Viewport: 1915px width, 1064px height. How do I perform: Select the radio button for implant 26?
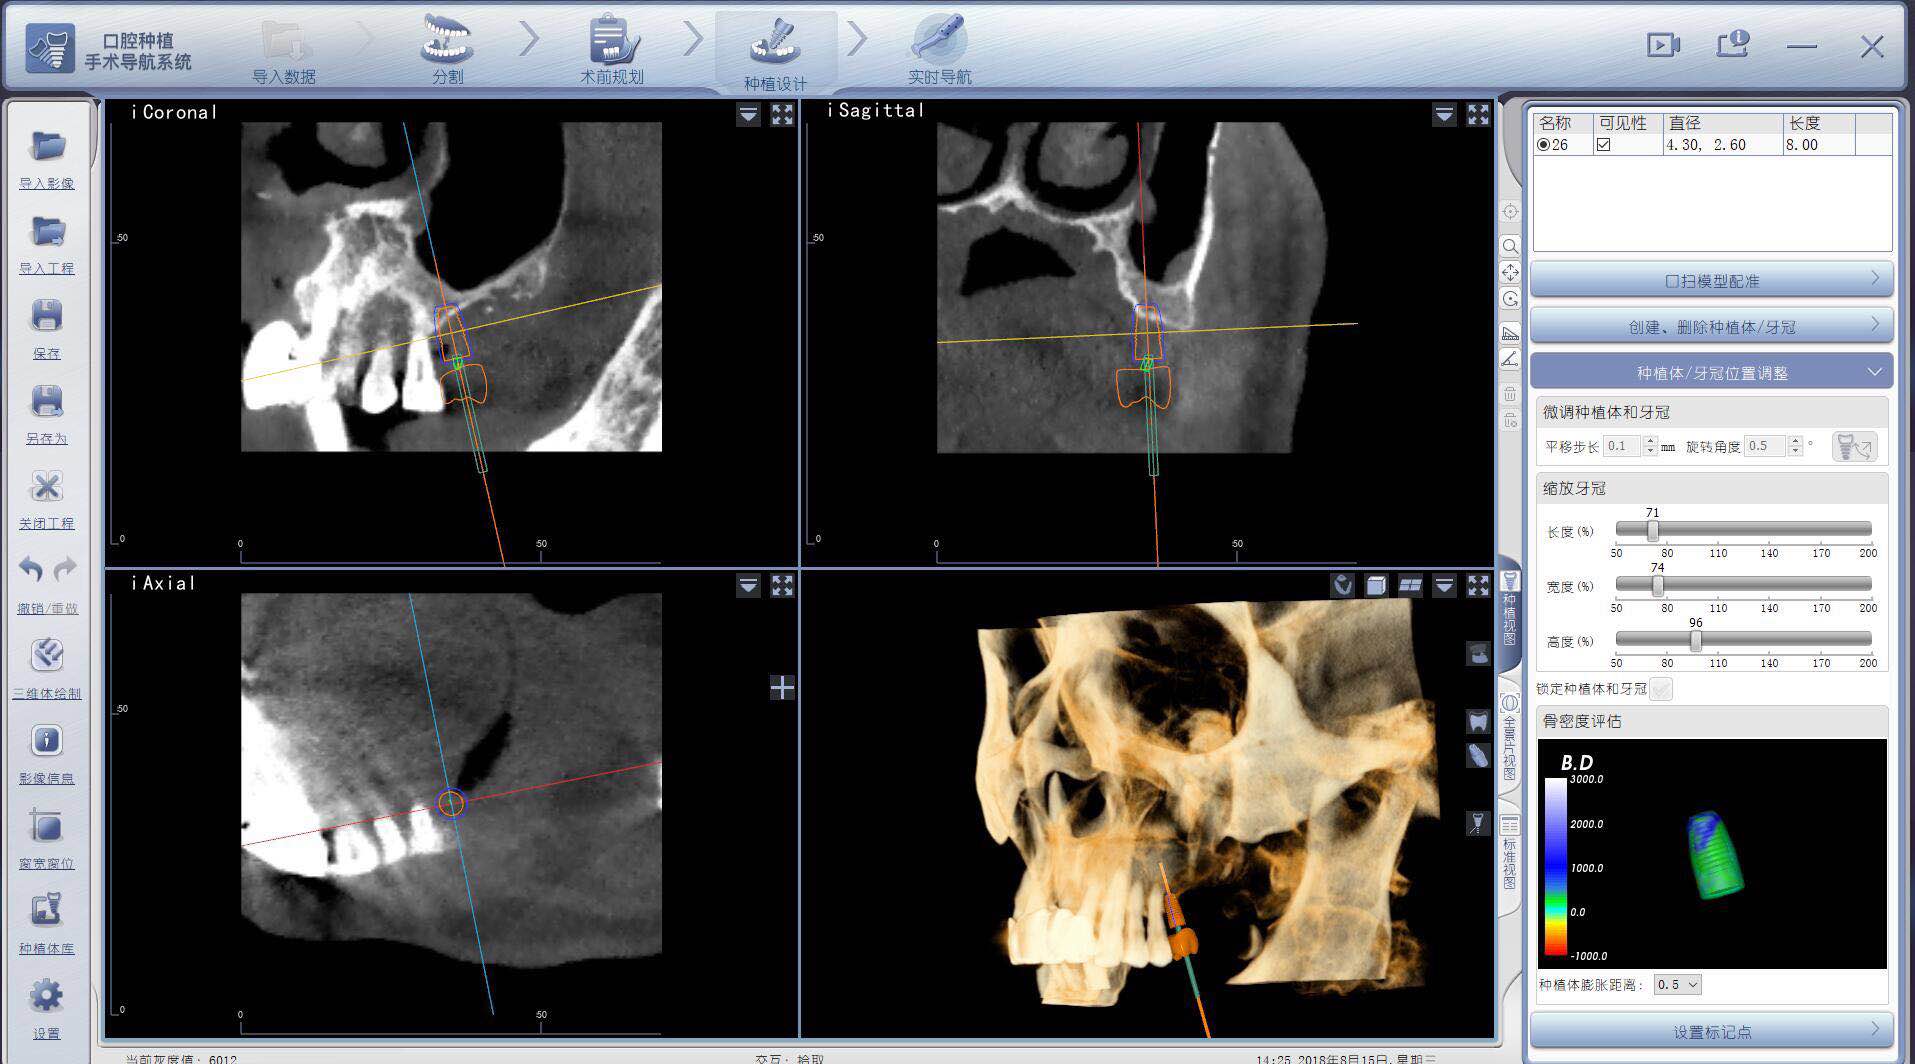pos(1544,145)
